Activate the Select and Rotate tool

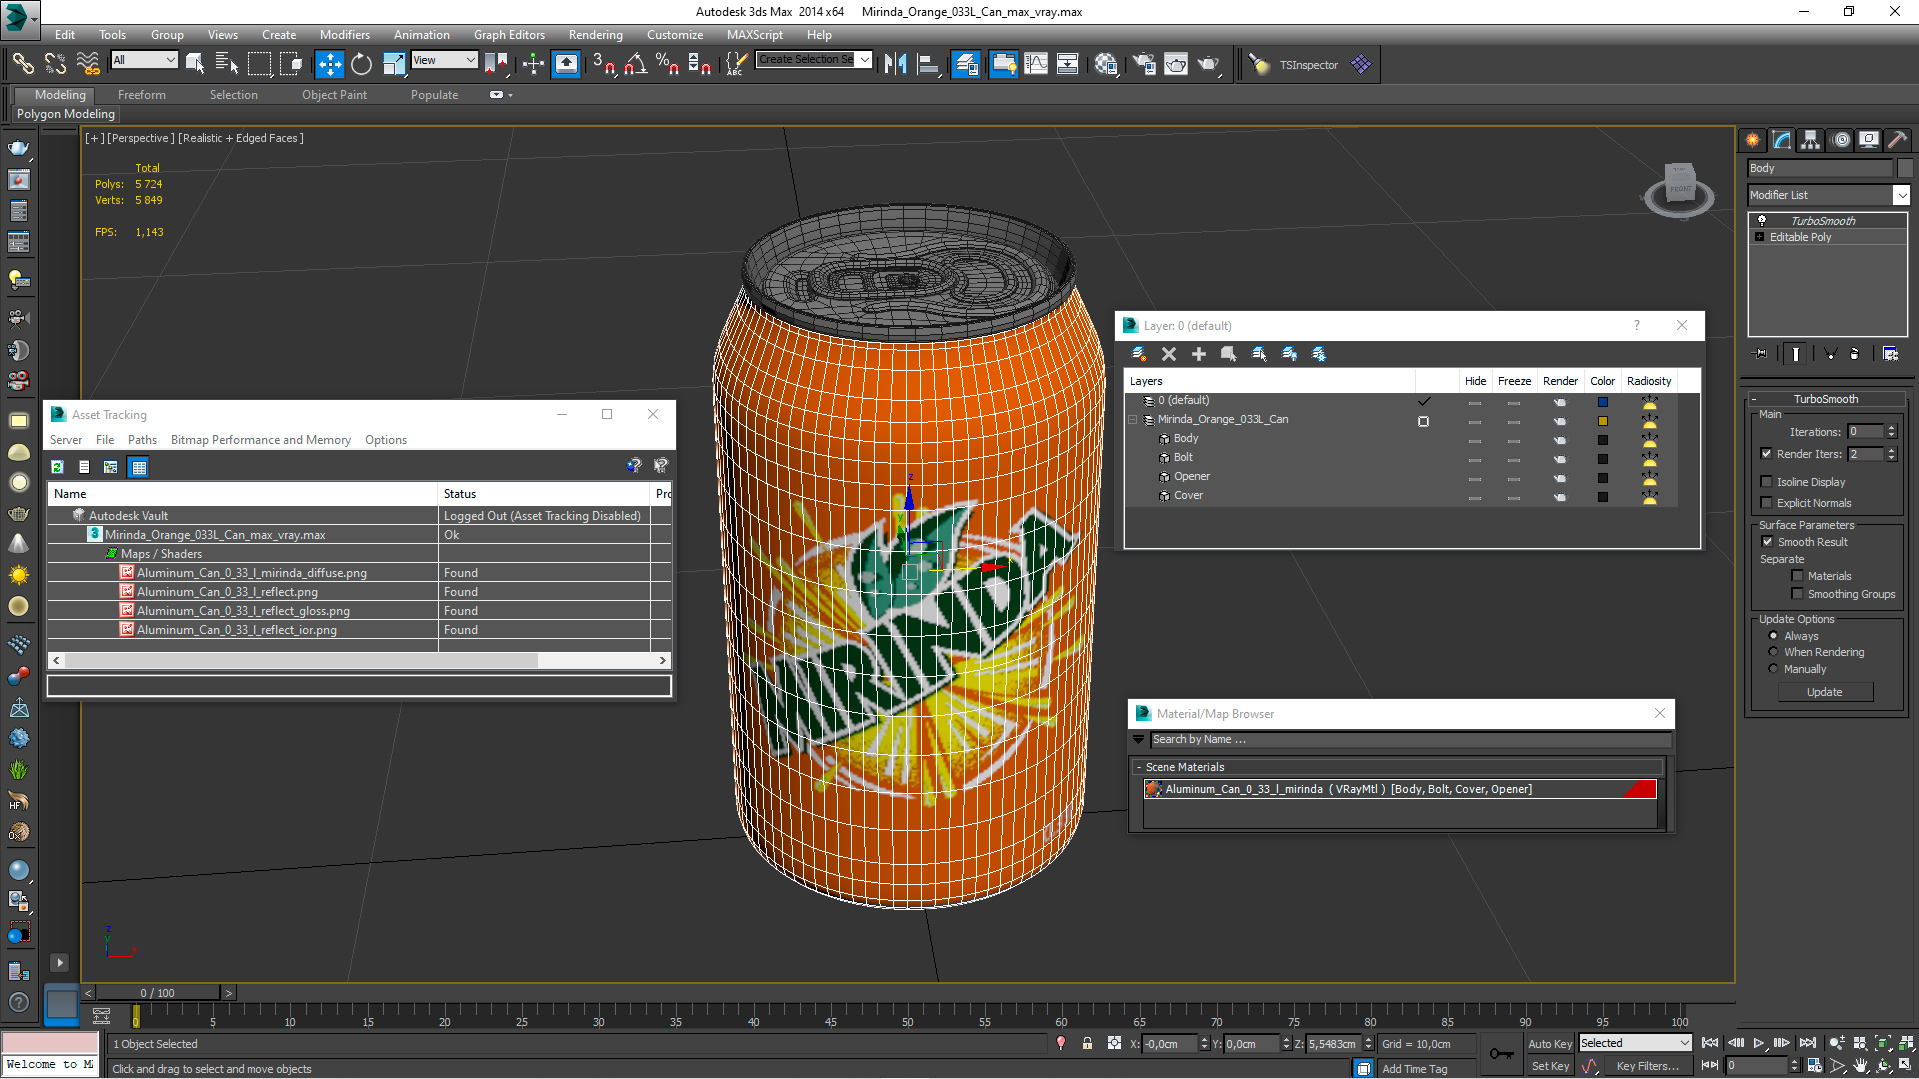tap(361, 64)
